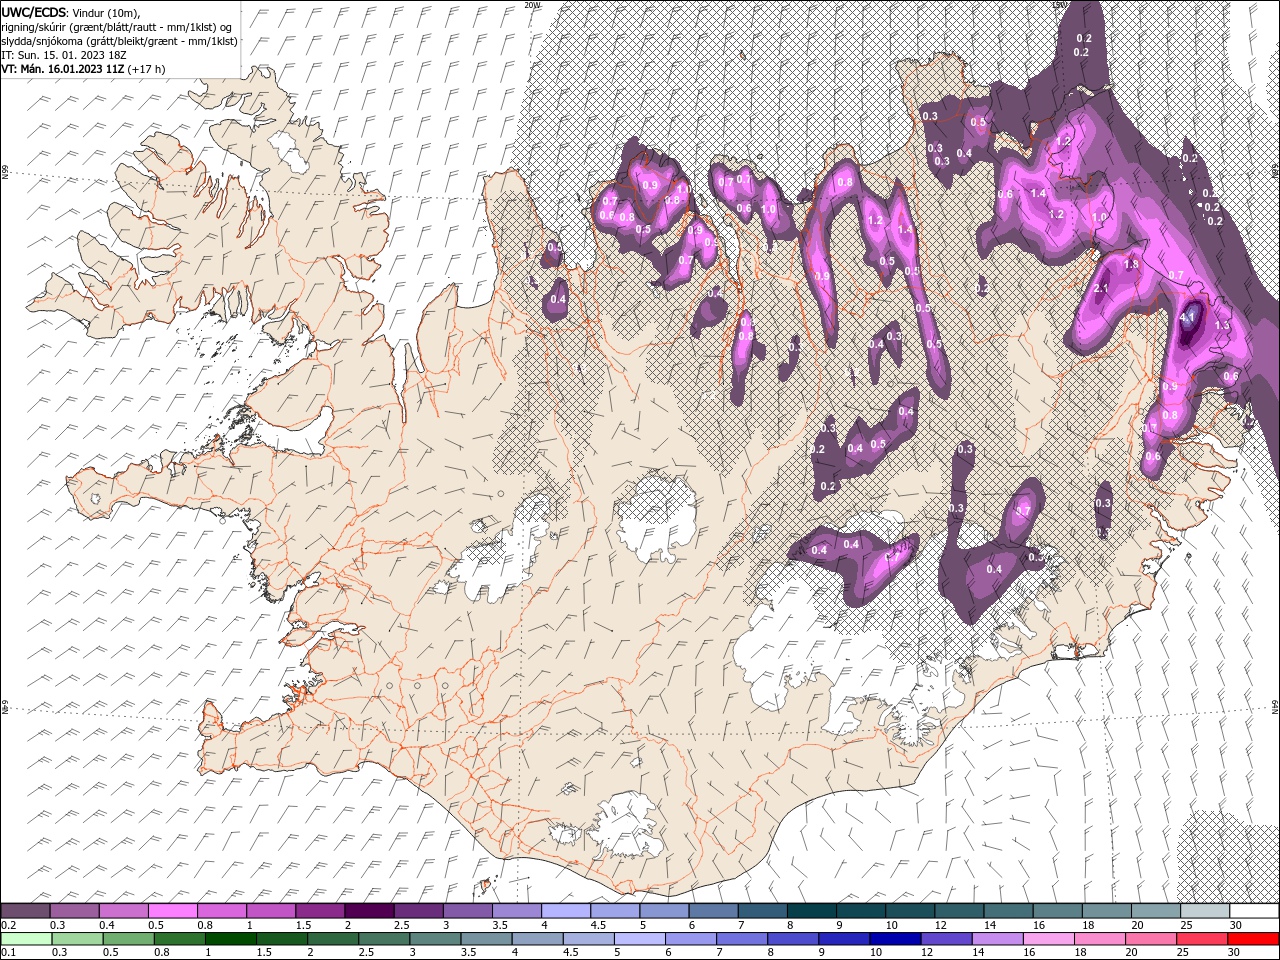Pick the 2–2.5 darkest purple snow legend swatch
Viewport: 1280px width, 960px height.
368,911
